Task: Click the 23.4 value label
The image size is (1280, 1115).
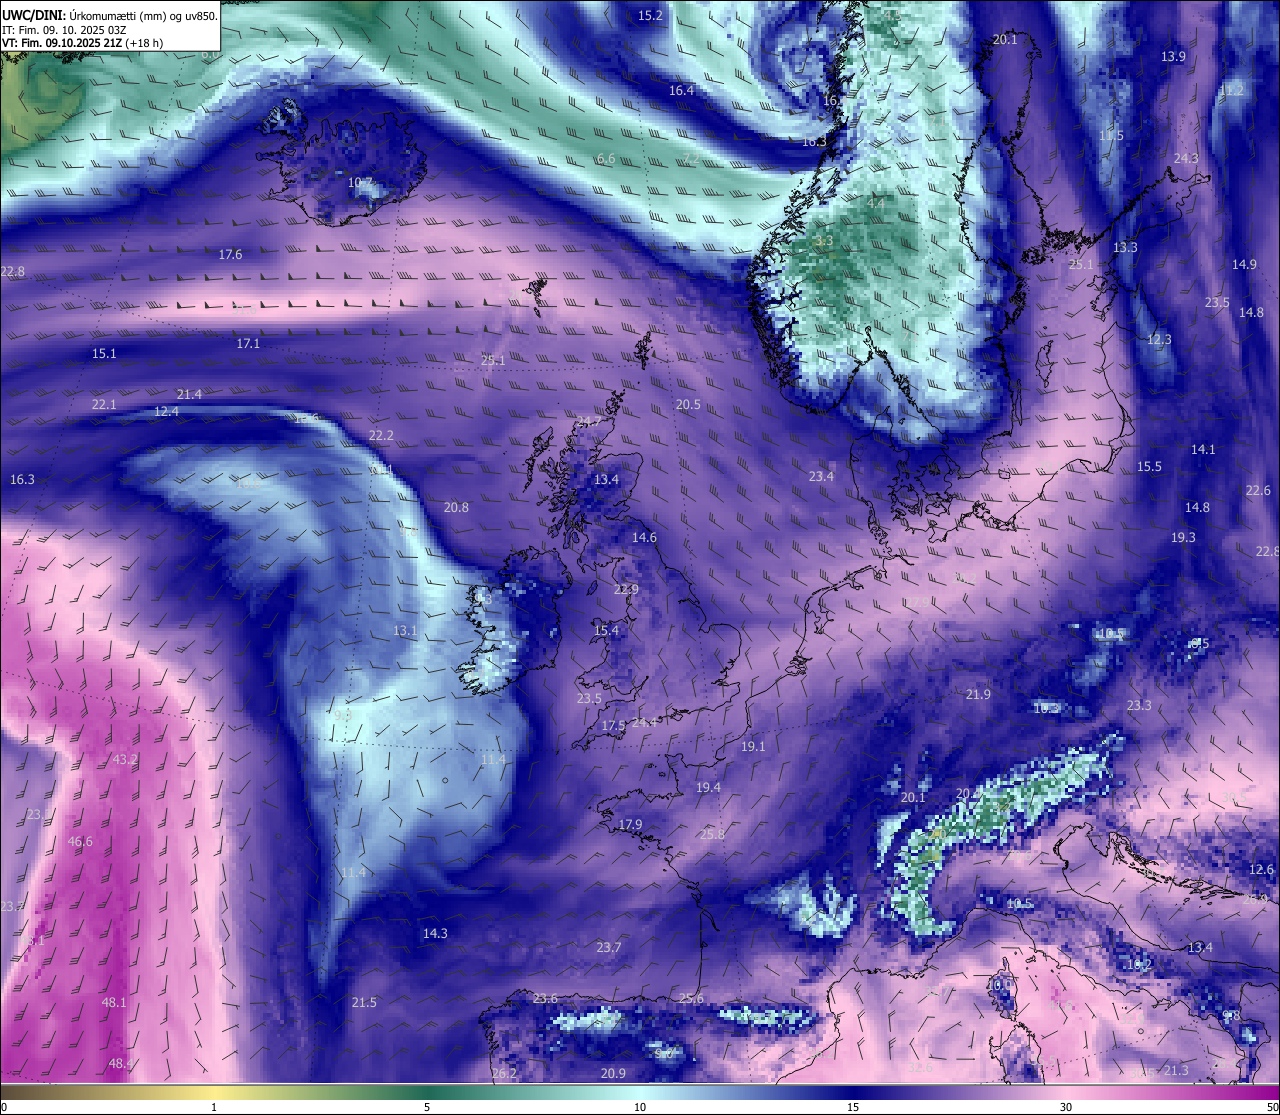Action: [x=821, y=476]
